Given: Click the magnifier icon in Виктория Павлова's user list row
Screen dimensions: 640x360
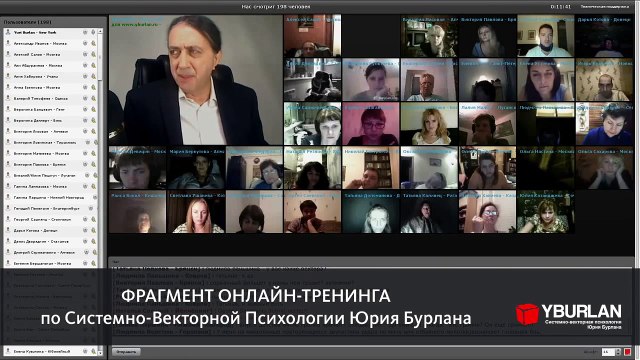Looking at the screenshot, I should (x=93, y=164).
